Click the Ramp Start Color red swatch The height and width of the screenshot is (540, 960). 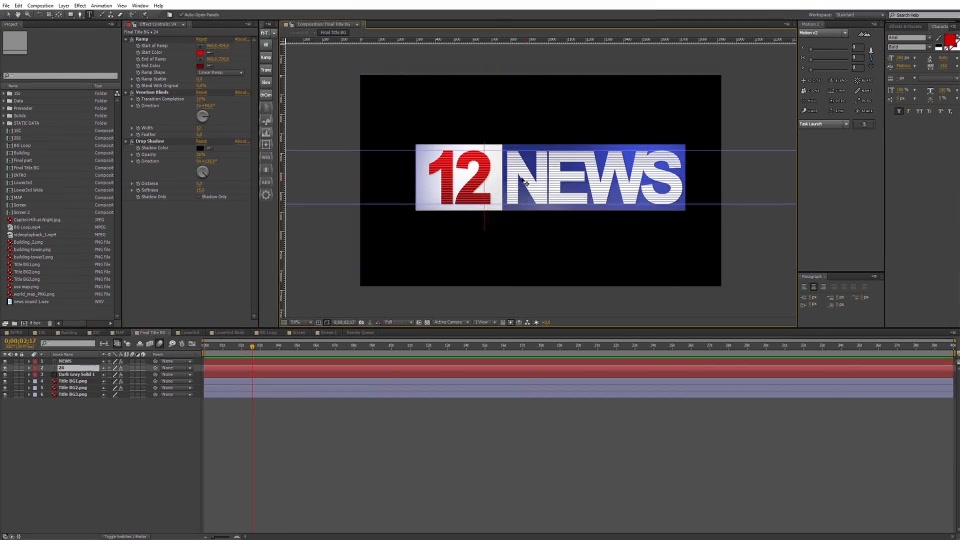tap(200, 53)
